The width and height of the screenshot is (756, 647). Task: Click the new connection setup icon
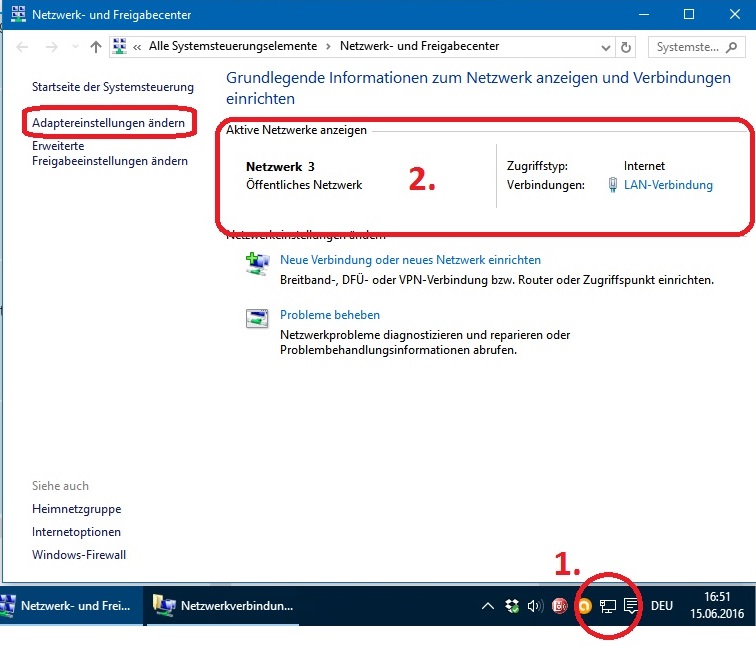click(x=257, y=264)
